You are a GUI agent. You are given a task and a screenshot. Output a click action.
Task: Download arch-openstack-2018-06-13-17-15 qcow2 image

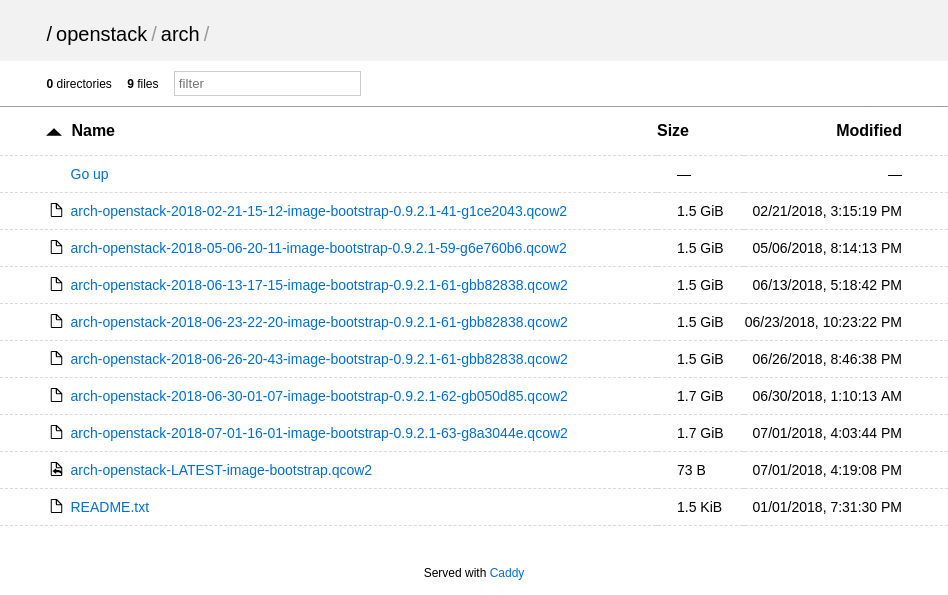[319, 285]
